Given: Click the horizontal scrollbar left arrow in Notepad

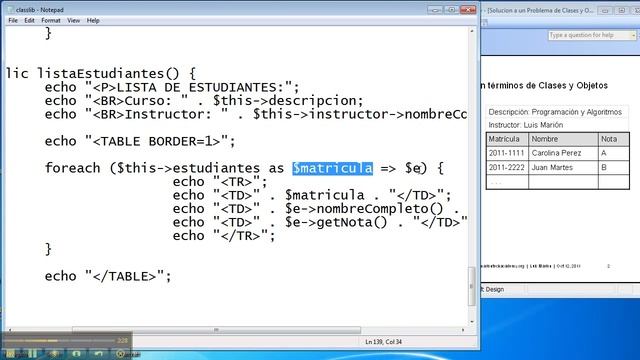Looking at the screenshot, I should click(10, 330).
